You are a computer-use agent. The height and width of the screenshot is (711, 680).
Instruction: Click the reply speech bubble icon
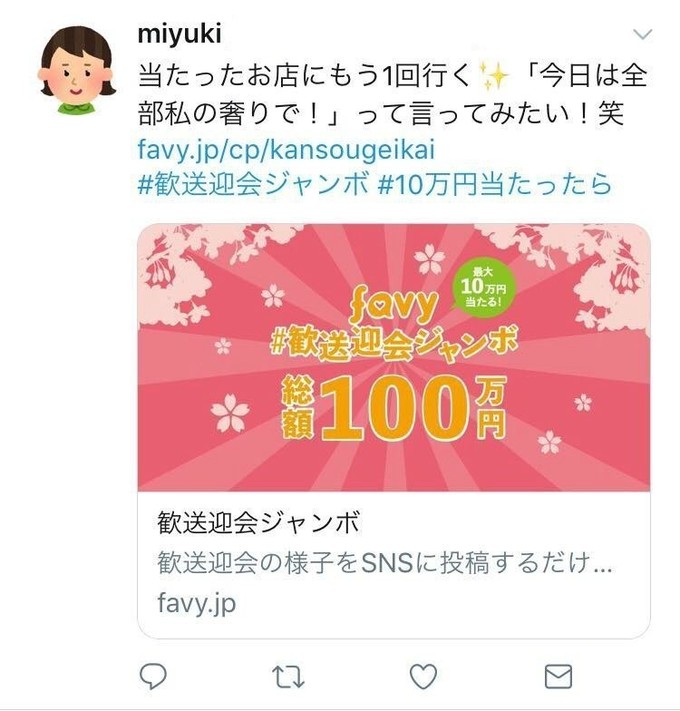coord(153,677)
